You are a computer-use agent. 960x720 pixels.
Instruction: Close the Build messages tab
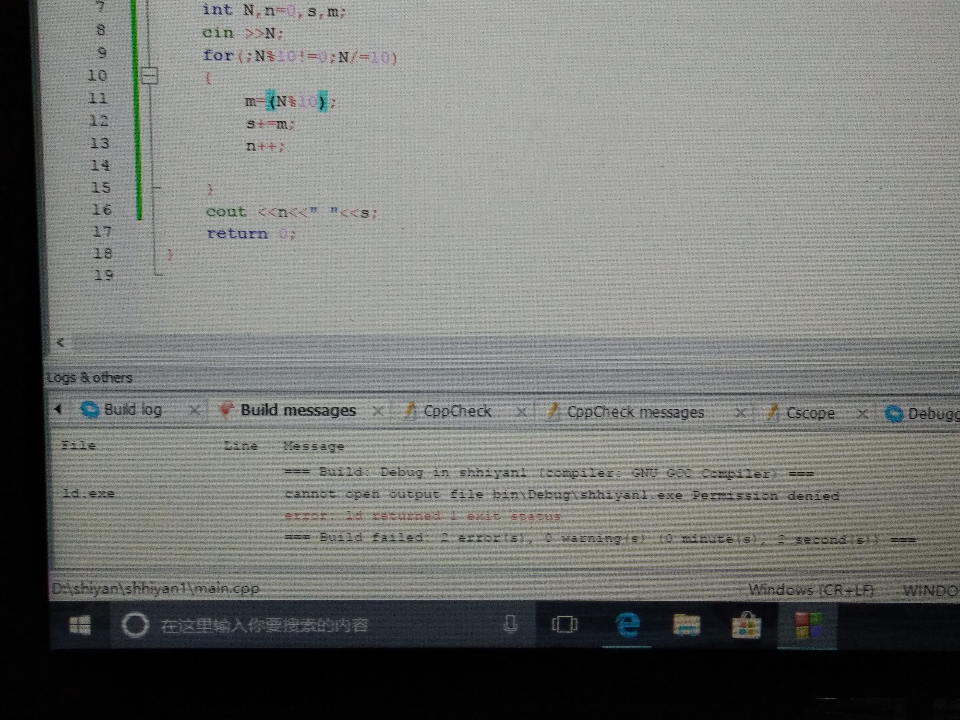pos(378,411)
